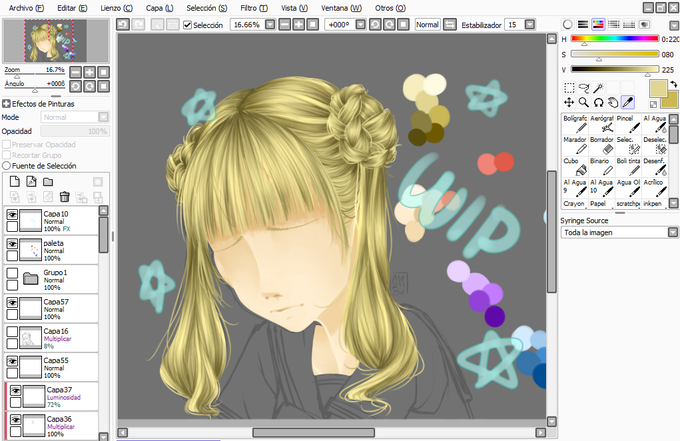This screenshot has width=680, height=441.
Task: Show the Grupo1 folder
Action: (12, 273)
